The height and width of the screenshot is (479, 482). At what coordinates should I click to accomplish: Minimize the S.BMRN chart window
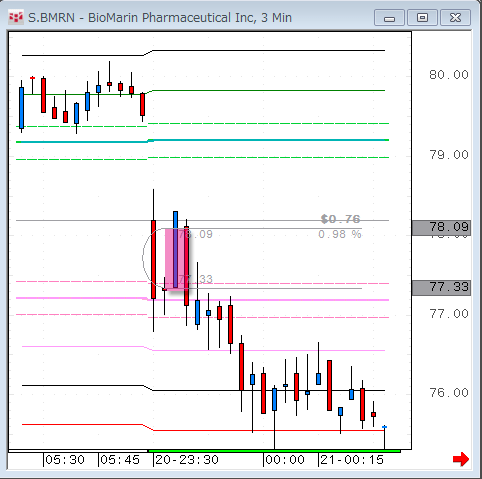(389, 18)
